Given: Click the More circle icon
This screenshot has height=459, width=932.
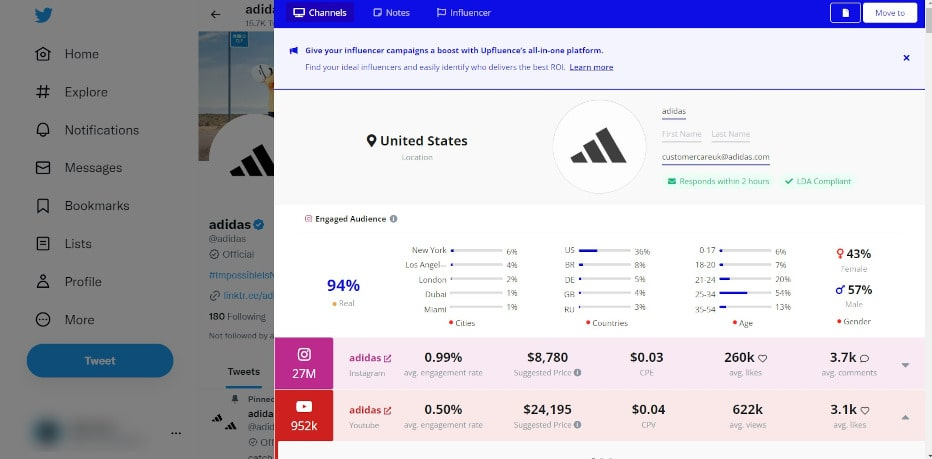Looking at the screenshot, I should [43, 320].
